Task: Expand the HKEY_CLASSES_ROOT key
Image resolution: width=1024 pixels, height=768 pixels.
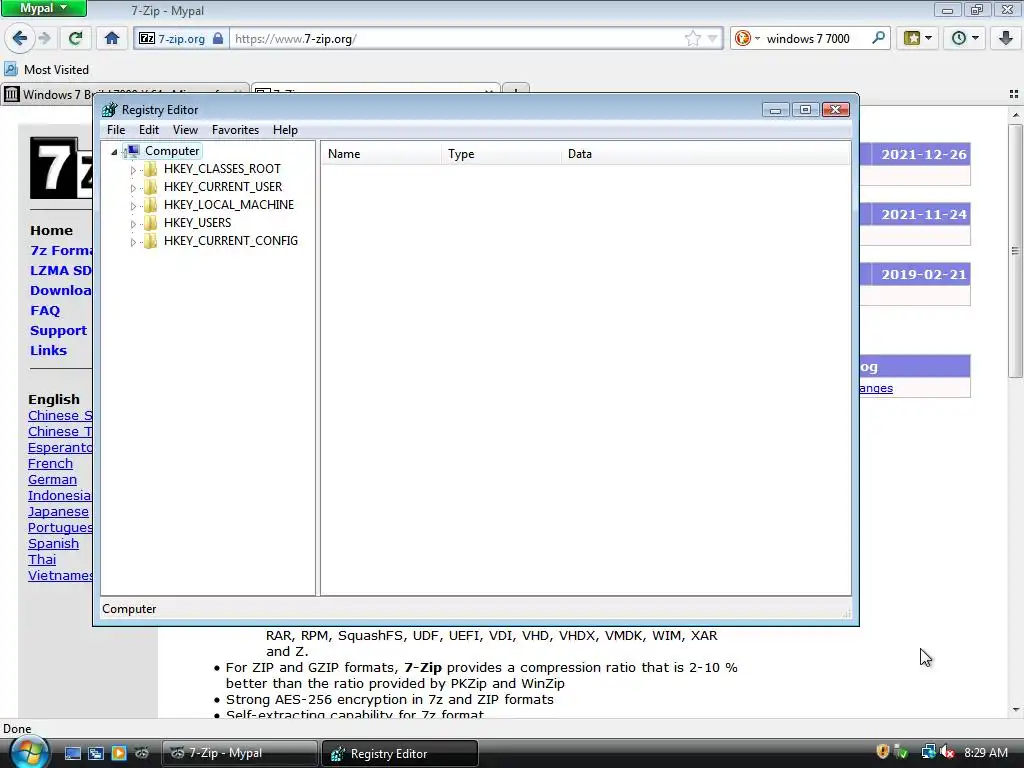Action: pos(133,170)
